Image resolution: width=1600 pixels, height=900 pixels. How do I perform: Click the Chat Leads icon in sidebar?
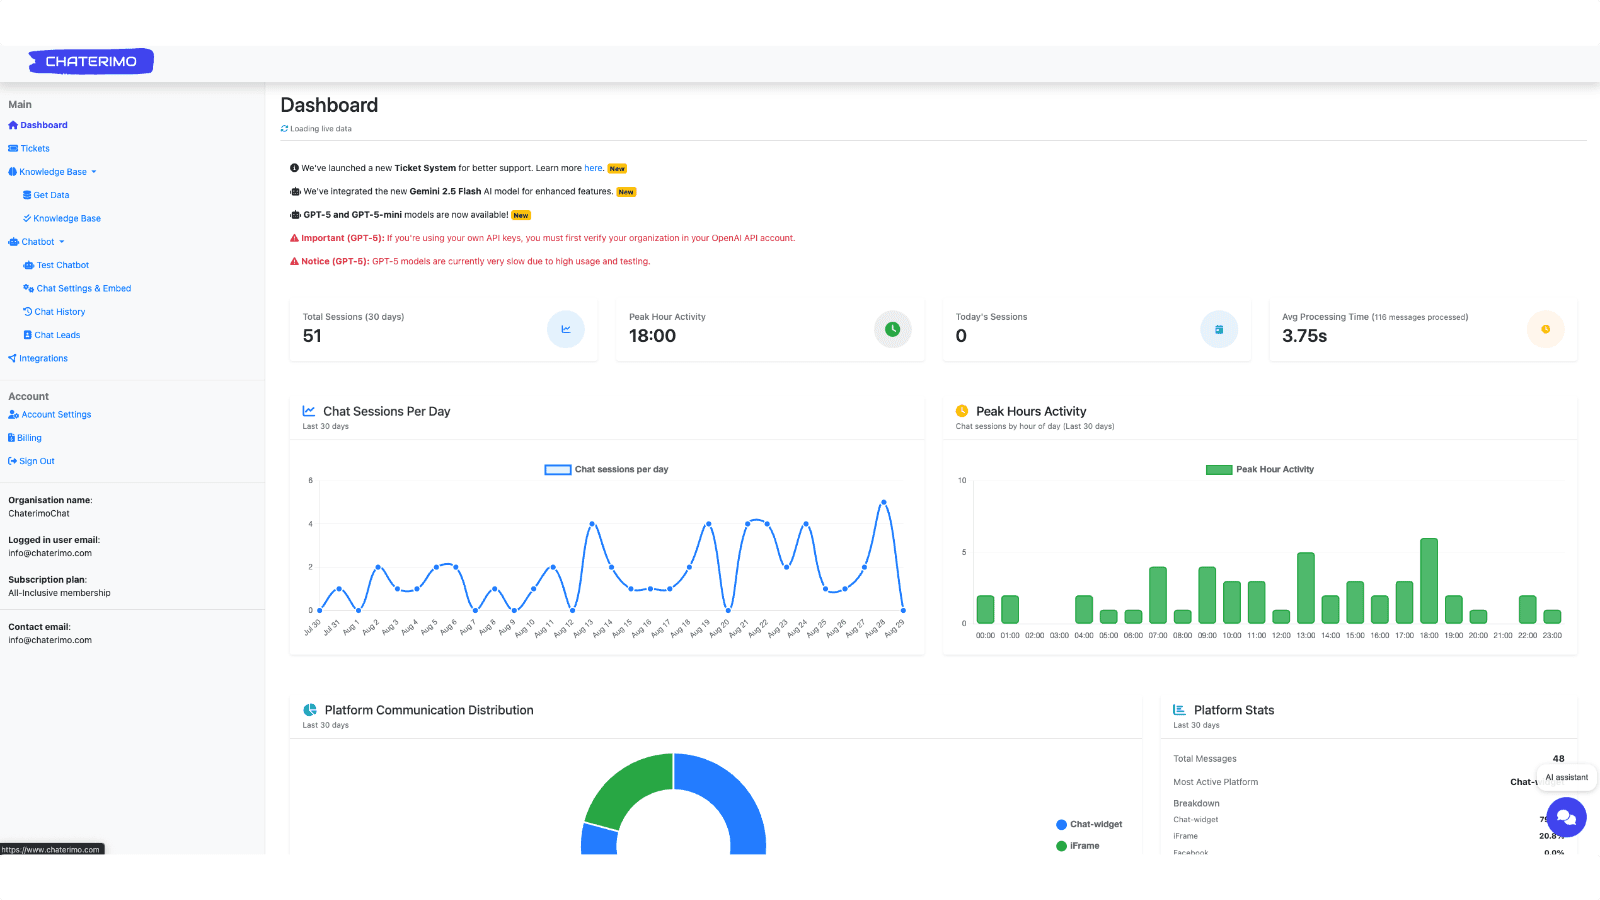pos(27,334)
